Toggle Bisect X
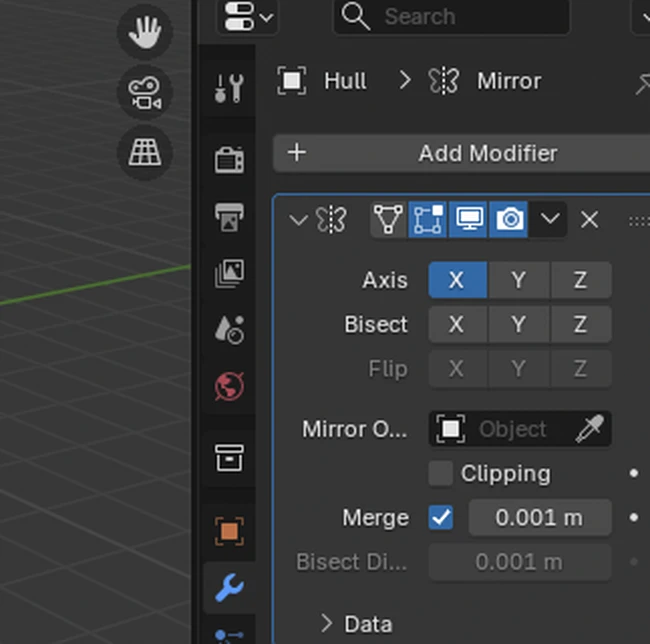Image resolution: width=650 pixels, height=644 pixels. (458, 324)
